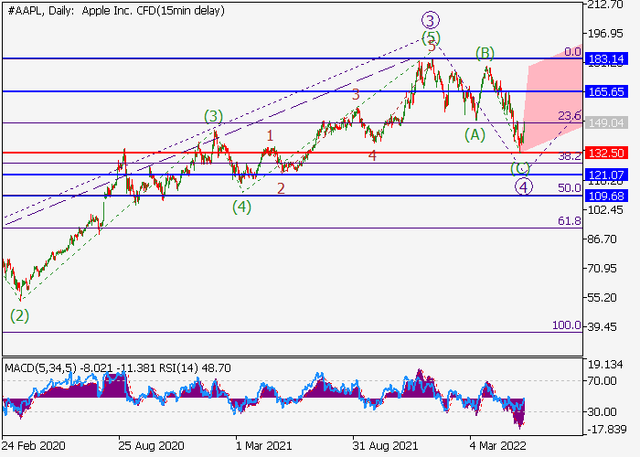Click the green (3) wave label

tap(213, 117)
